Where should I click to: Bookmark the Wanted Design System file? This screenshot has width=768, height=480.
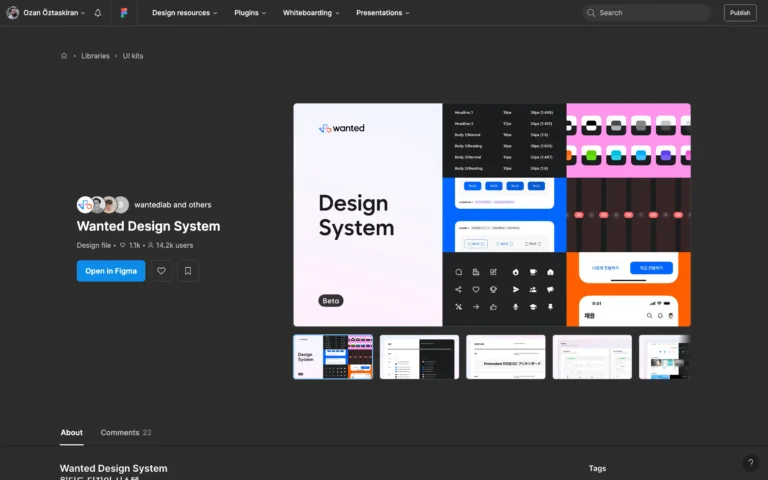click(x=188, y=271)
